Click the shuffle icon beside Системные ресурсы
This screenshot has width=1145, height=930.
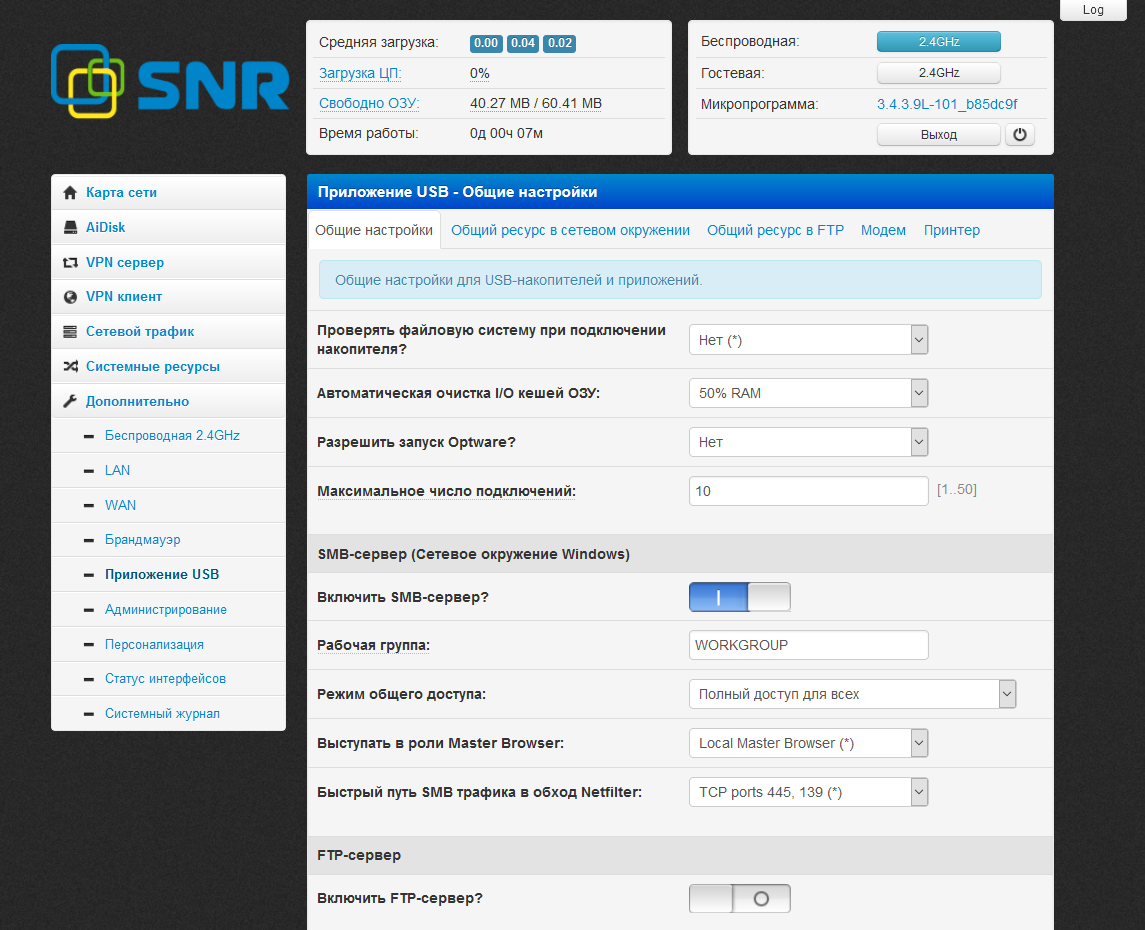(70, 366)
